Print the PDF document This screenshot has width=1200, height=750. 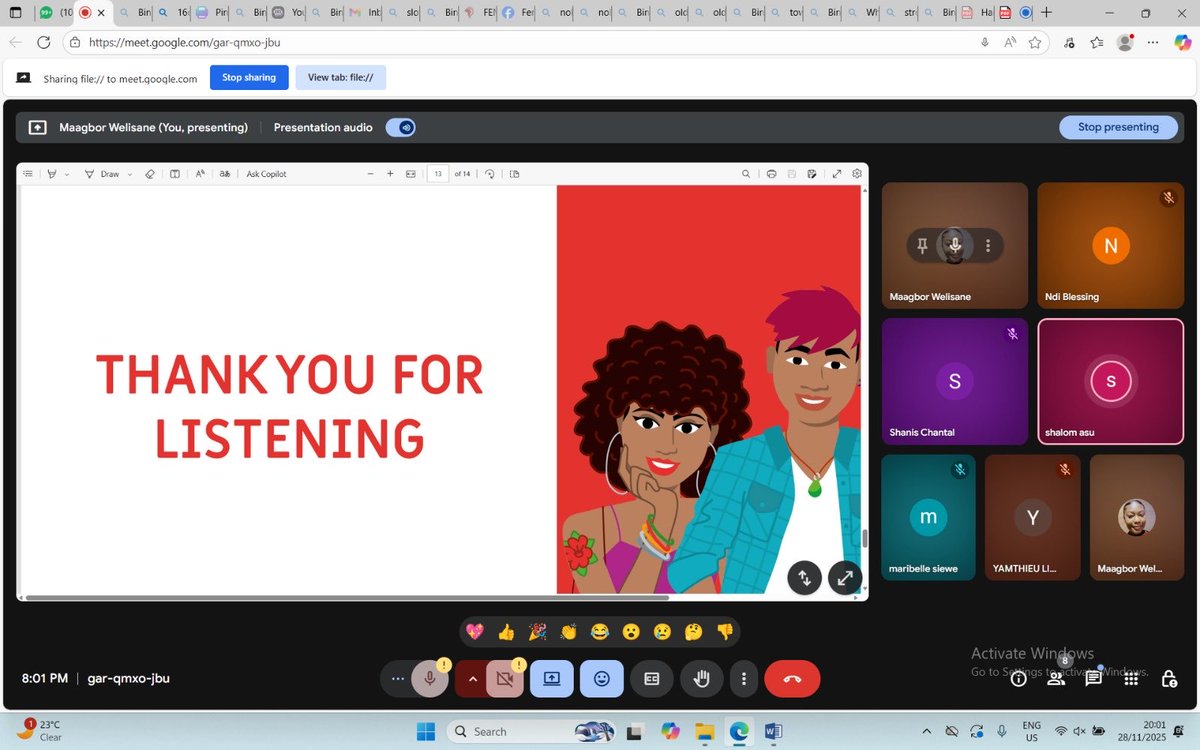point(771,174)
